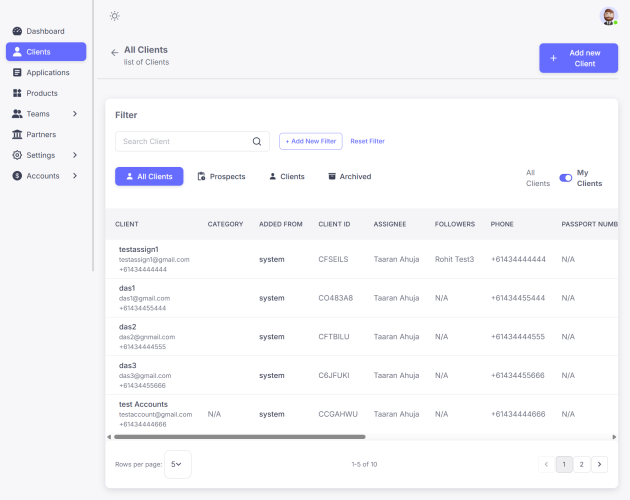Click client ID CFTBILU
The height and width of the screenshot is (500, 630).
pyautogui.click(x=333, y=336)
